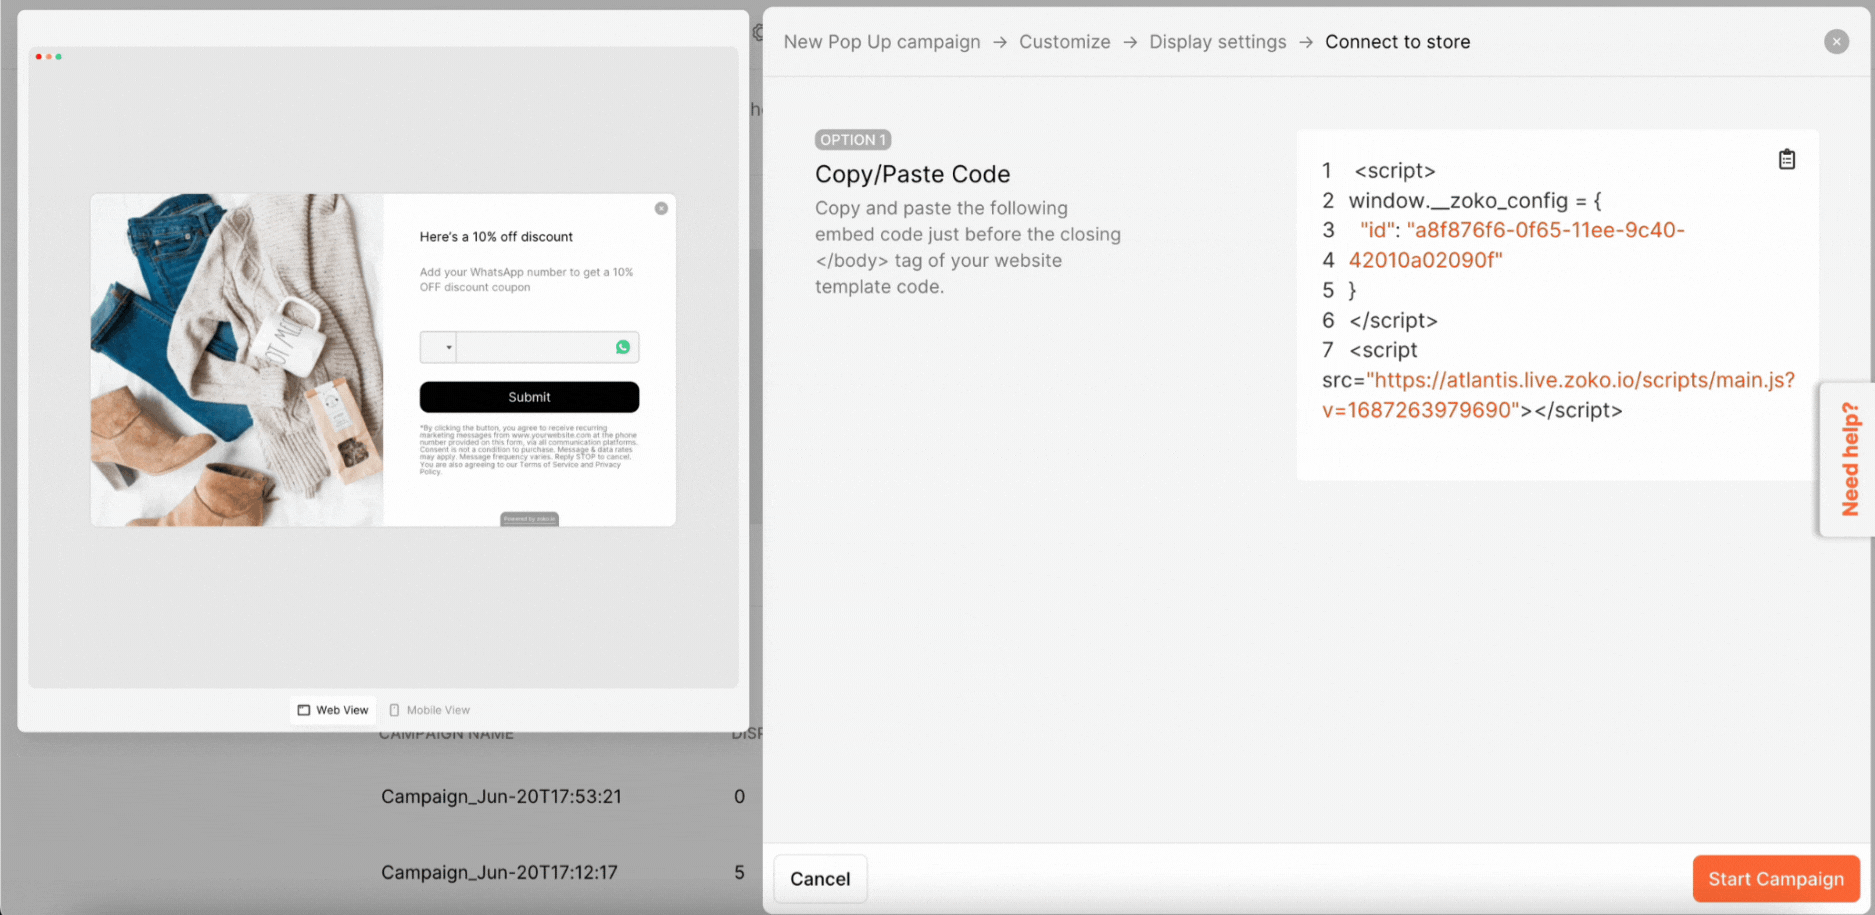Image resolution: width=1875 pixels, height=915 pixels.
Task: Click "Here's a 10% off discount" heading
Action: [496, 237]
